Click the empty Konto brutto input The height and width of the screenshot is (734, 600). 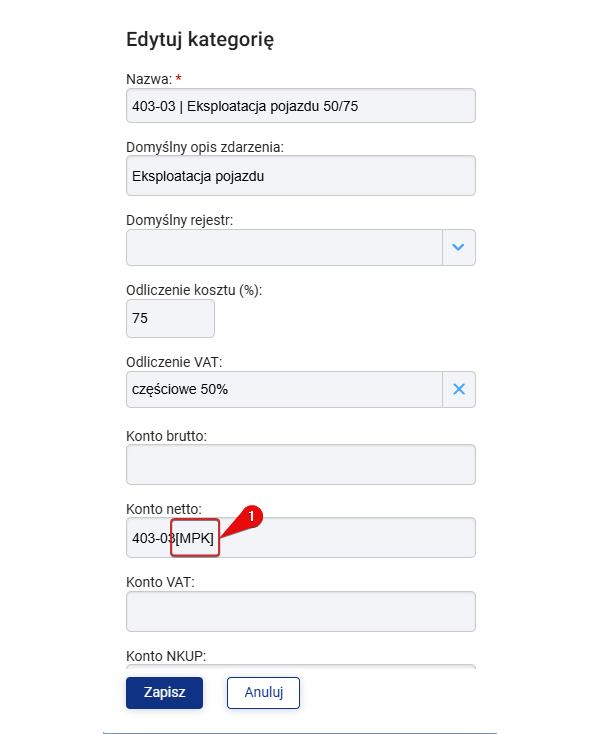point(301,464)
